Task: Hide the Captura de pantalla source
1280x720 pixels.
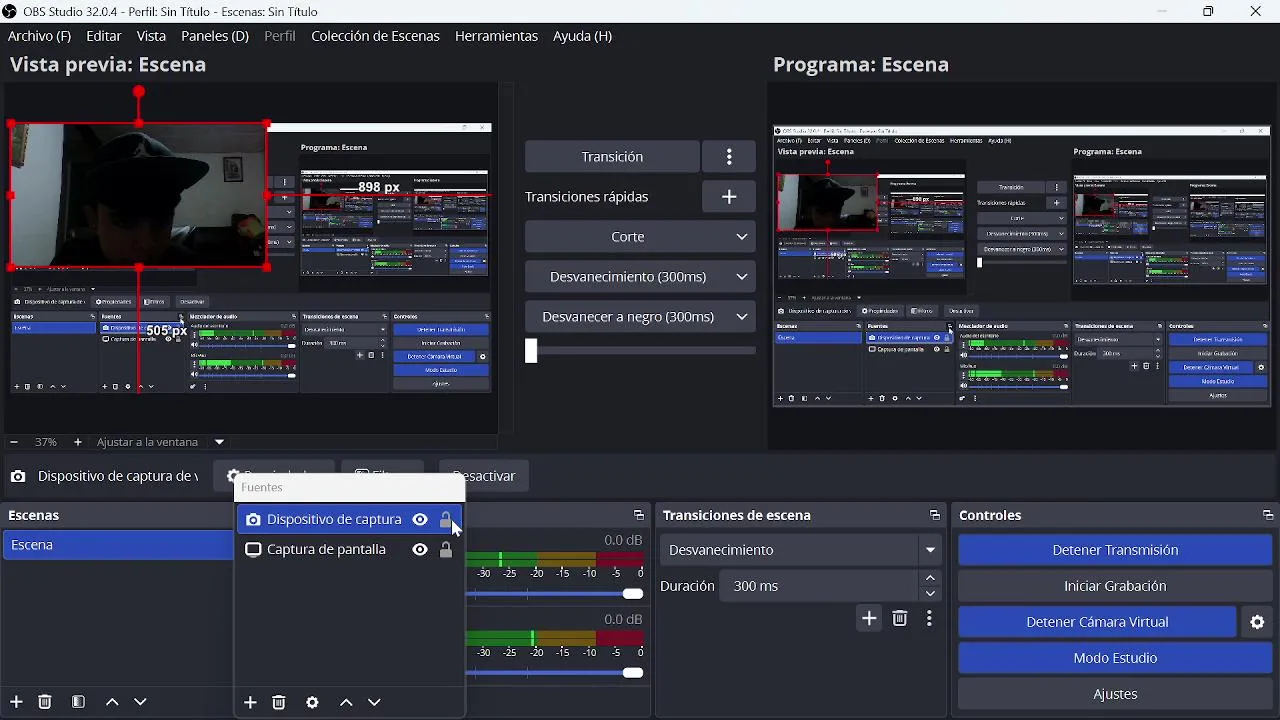Action: point(420,550)
